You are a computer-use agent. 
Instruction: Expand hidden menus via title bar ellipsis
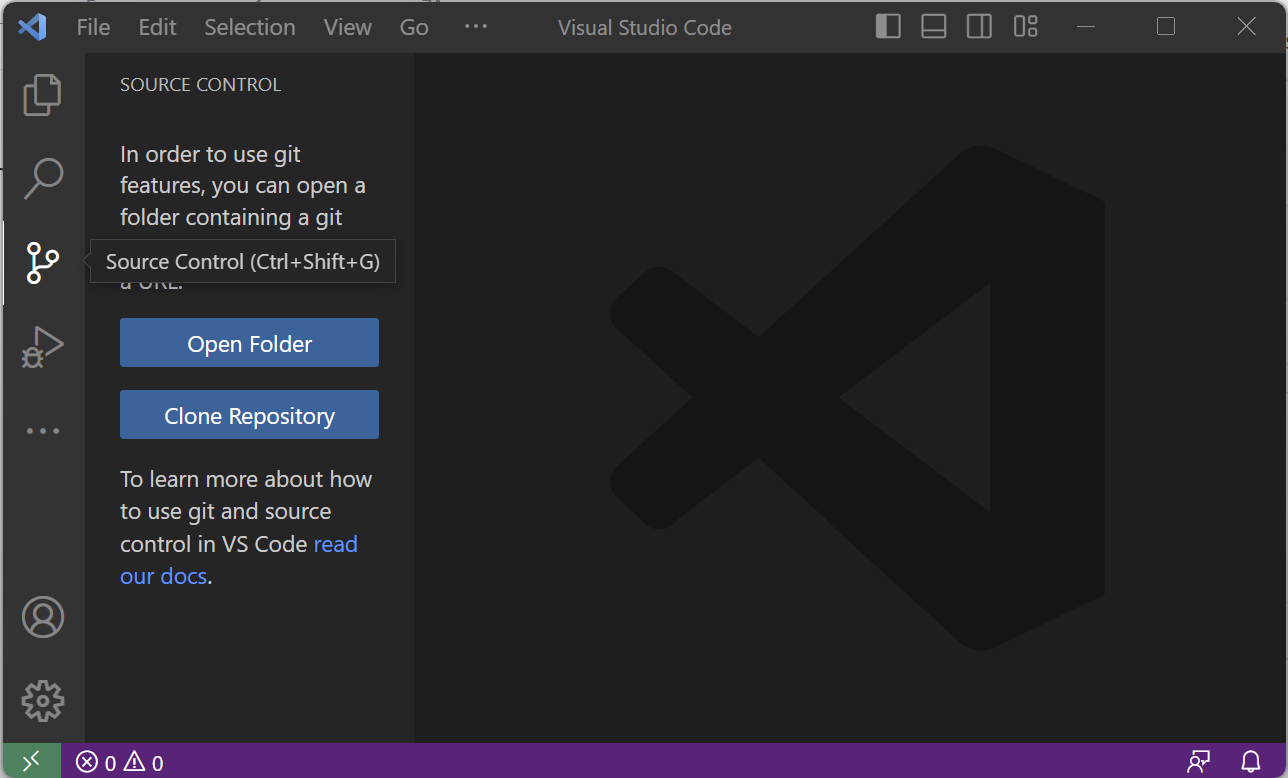click(x=476, y=27)
